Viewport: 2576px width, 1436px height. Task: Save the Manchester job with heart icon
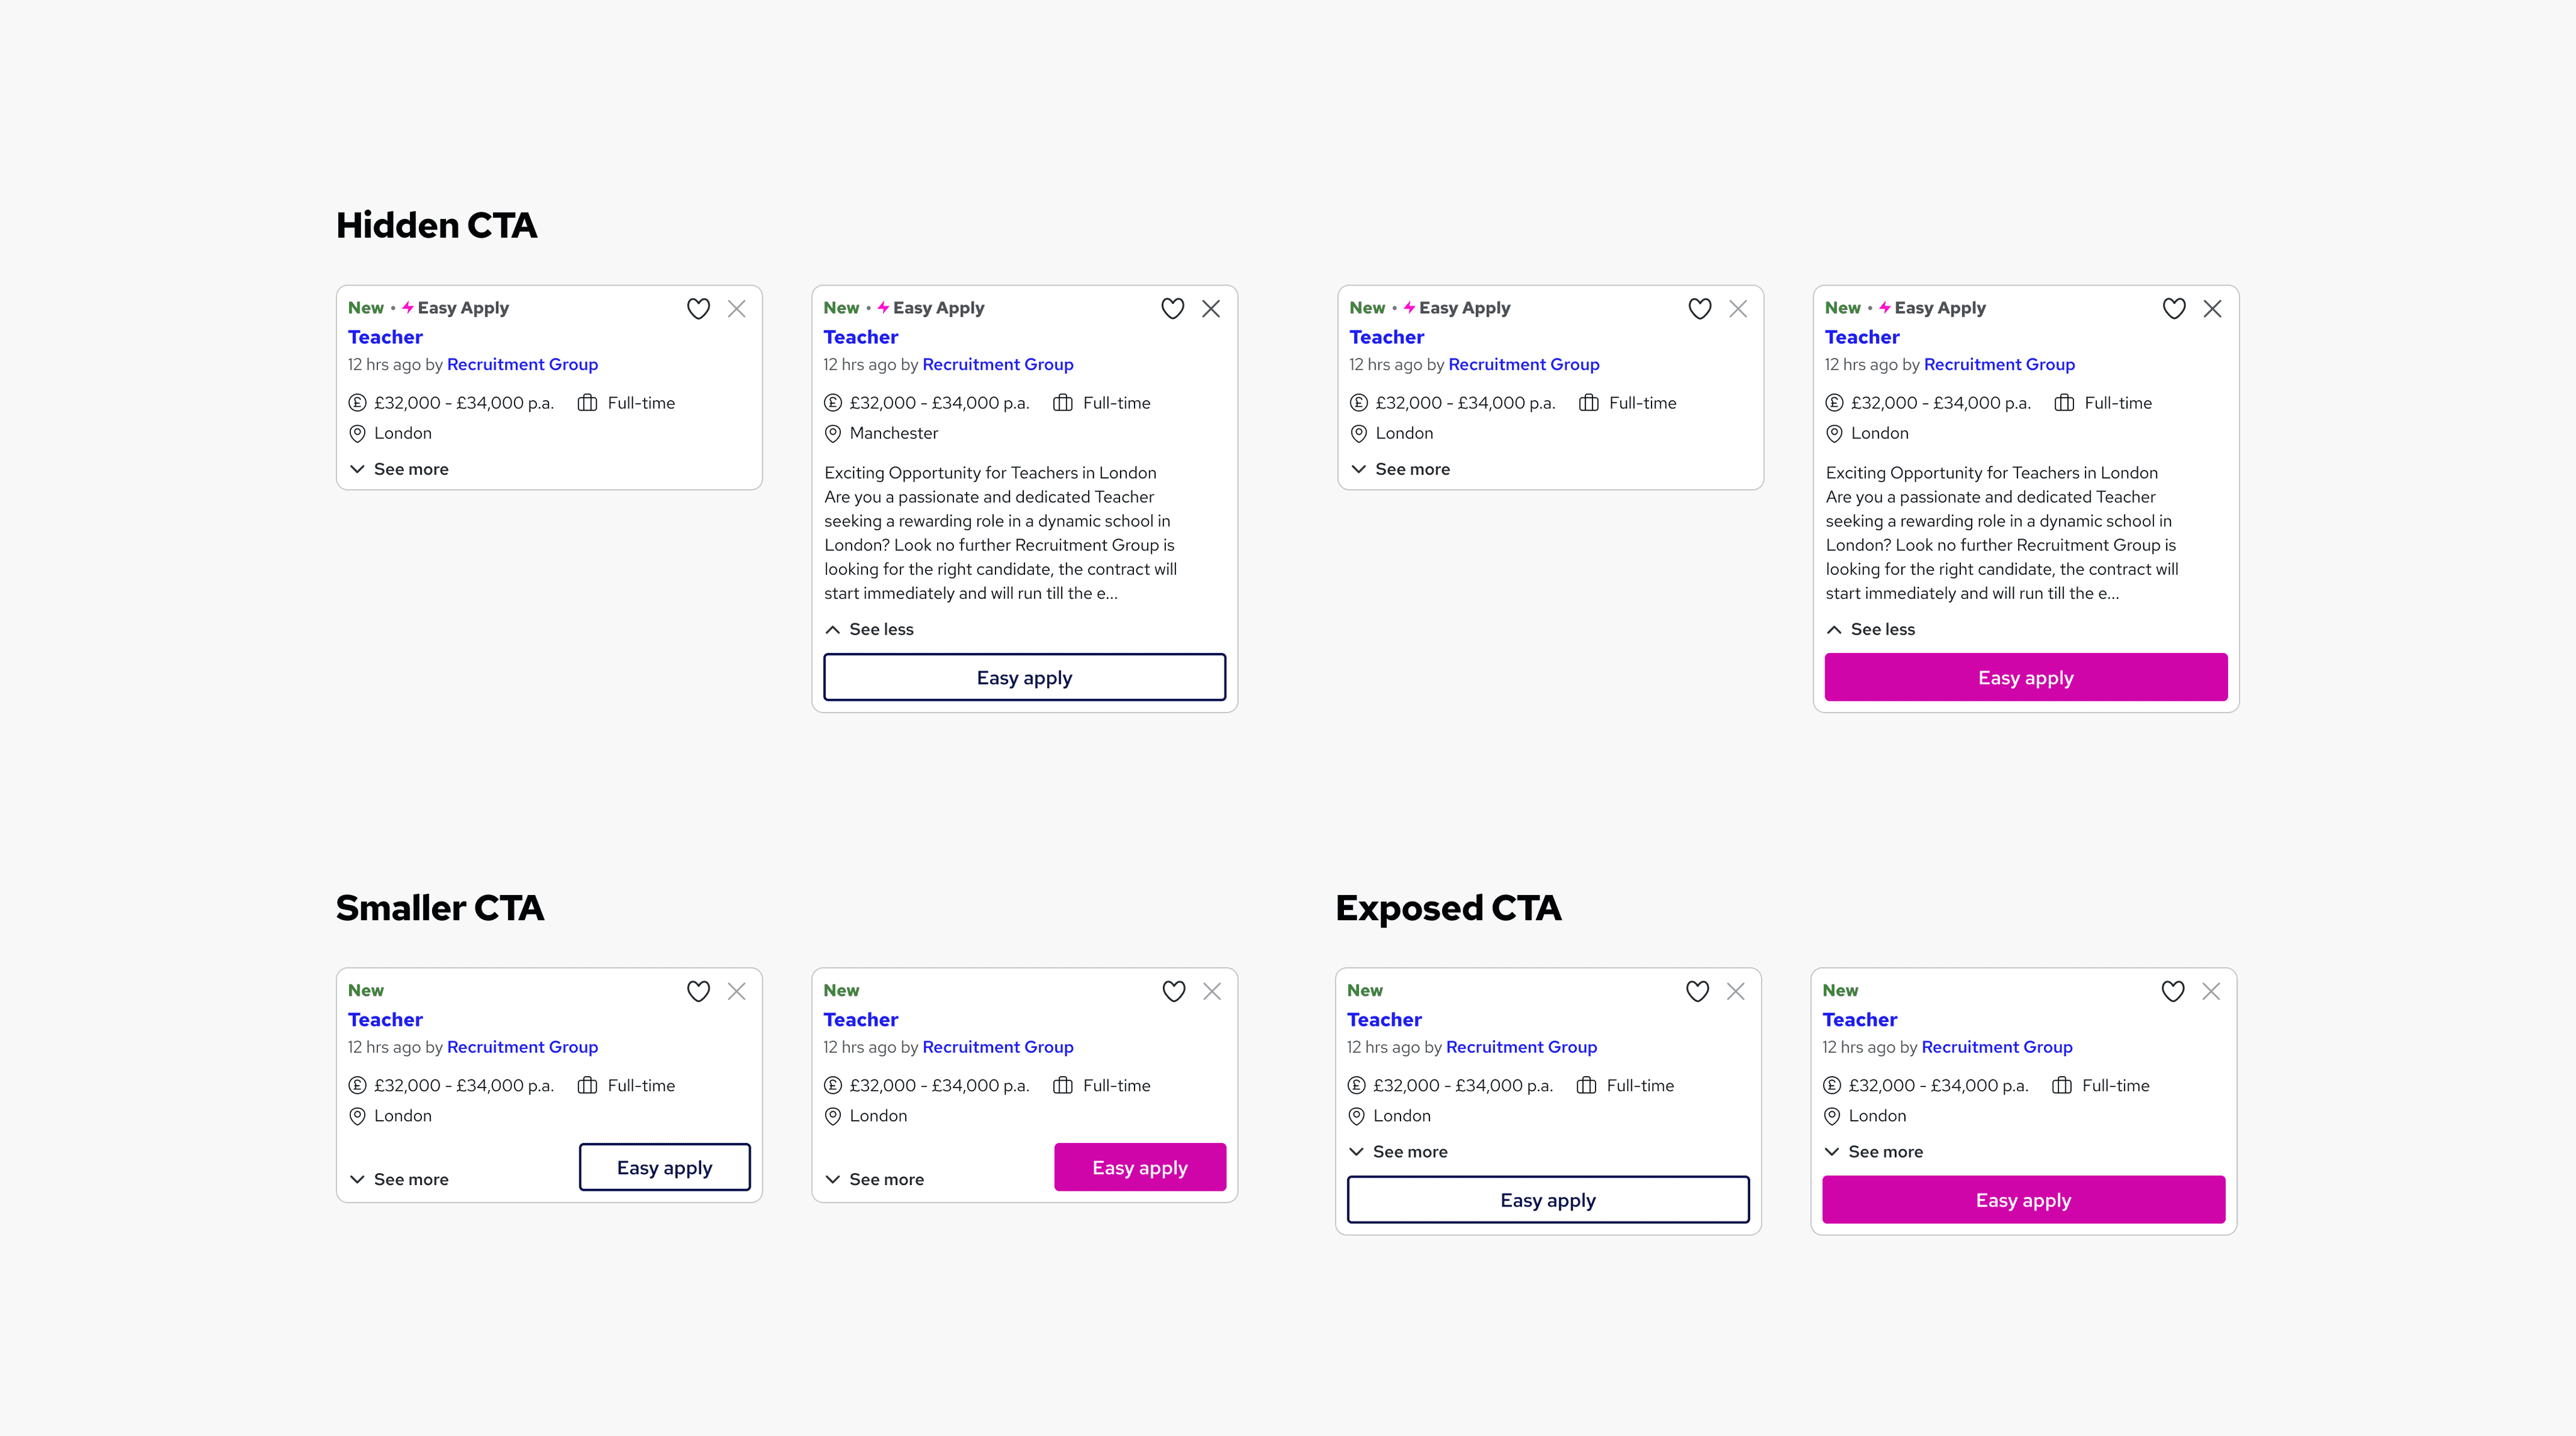pyautogui.click(x=1172, y=309)
